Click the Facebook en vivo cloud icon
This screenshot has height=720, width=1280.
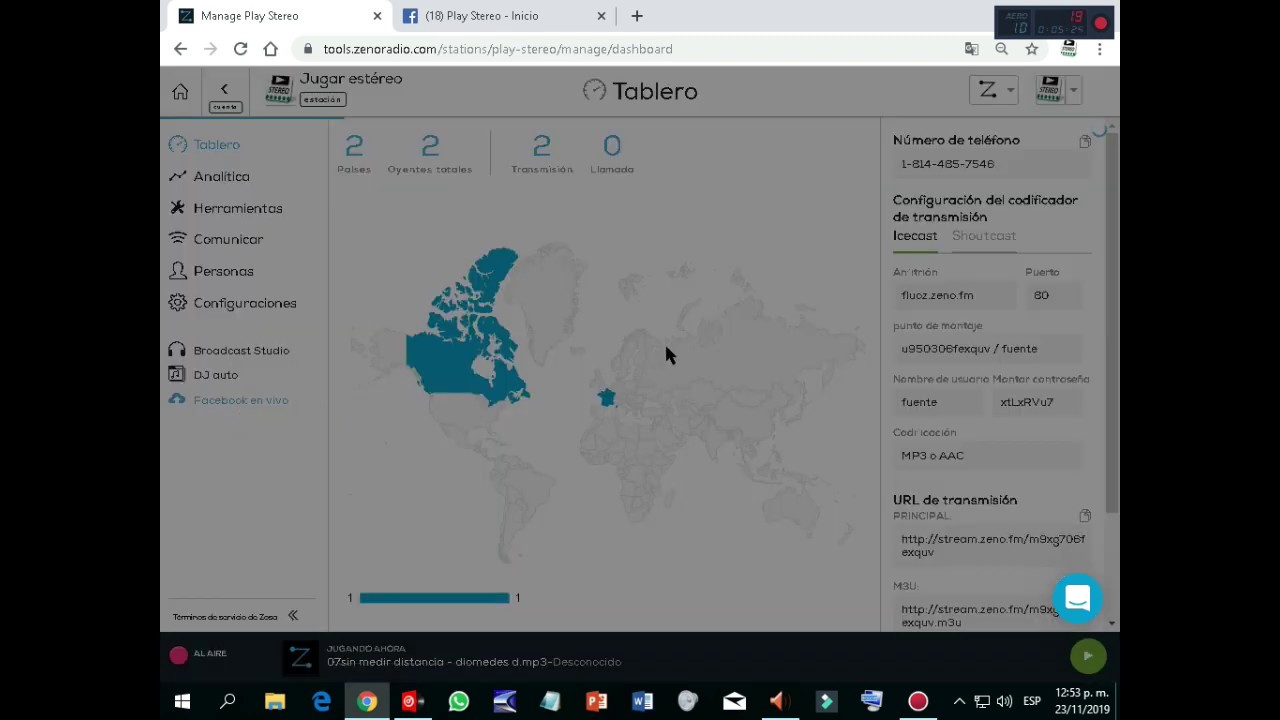click(177, 399)
